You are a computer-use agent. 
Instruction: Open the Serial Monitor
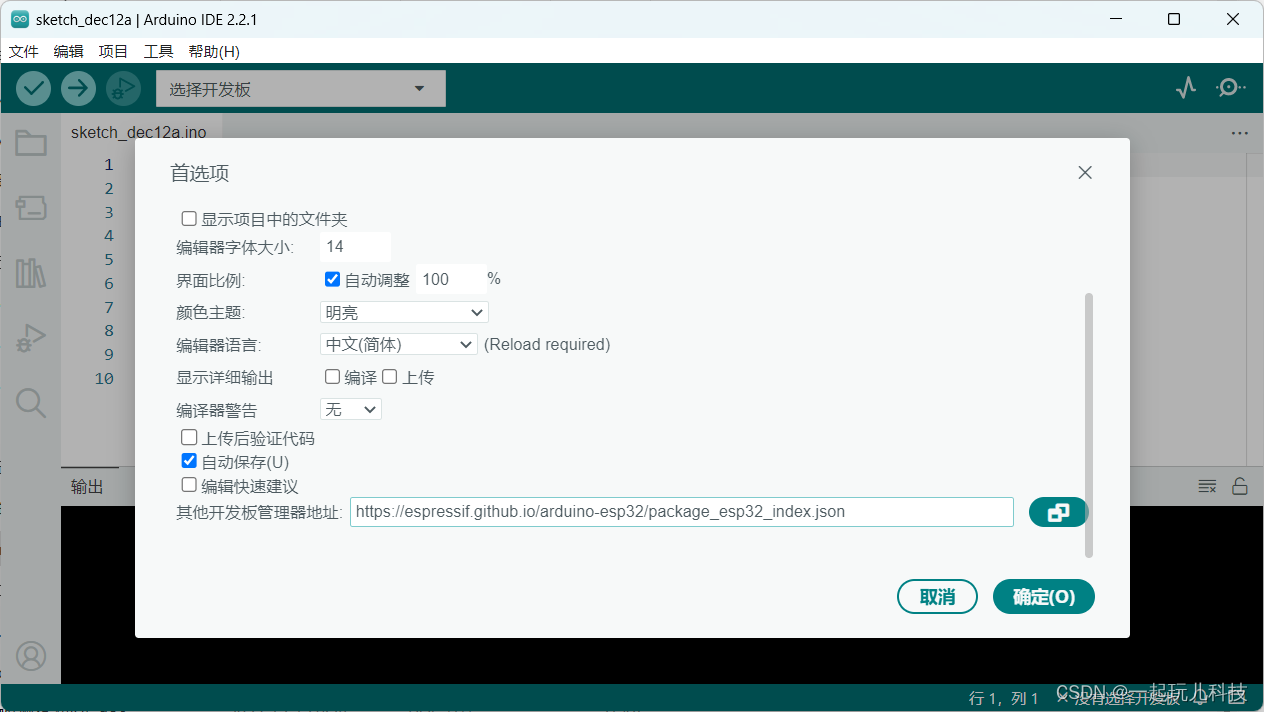click(x=1230, y=88)
